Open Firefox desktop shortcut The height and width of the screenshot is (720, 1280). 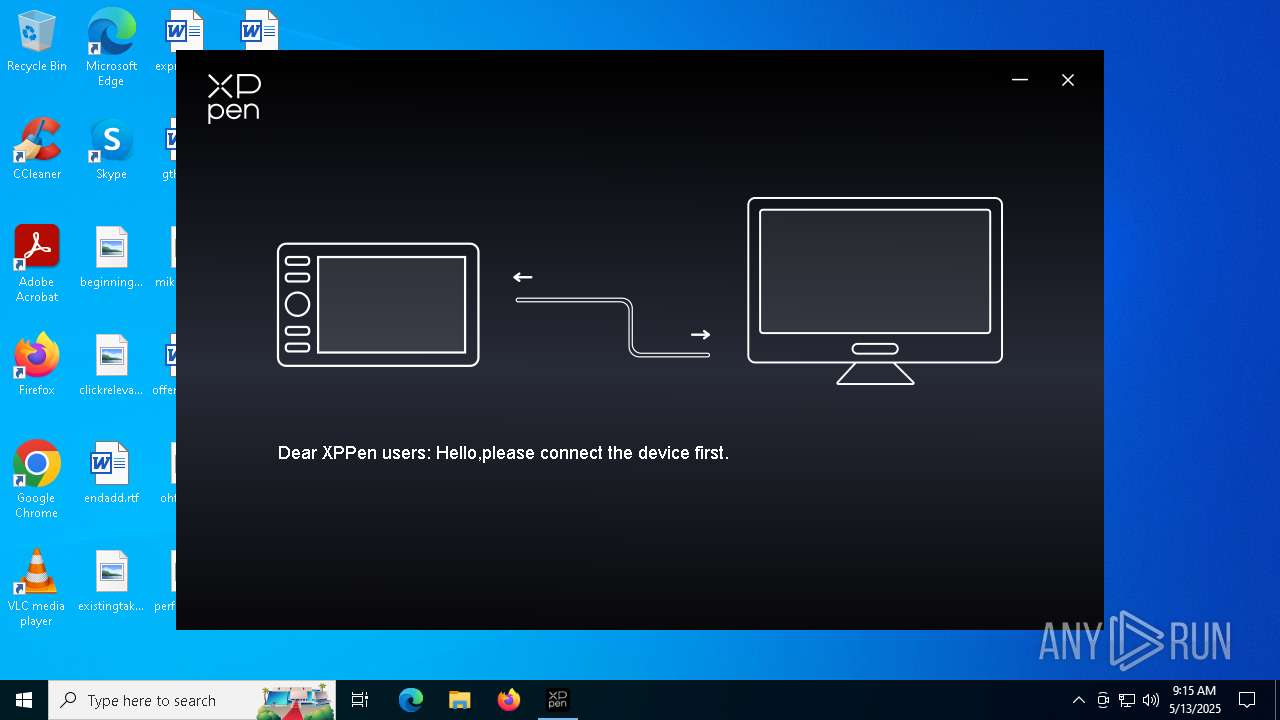pos(37,365)
